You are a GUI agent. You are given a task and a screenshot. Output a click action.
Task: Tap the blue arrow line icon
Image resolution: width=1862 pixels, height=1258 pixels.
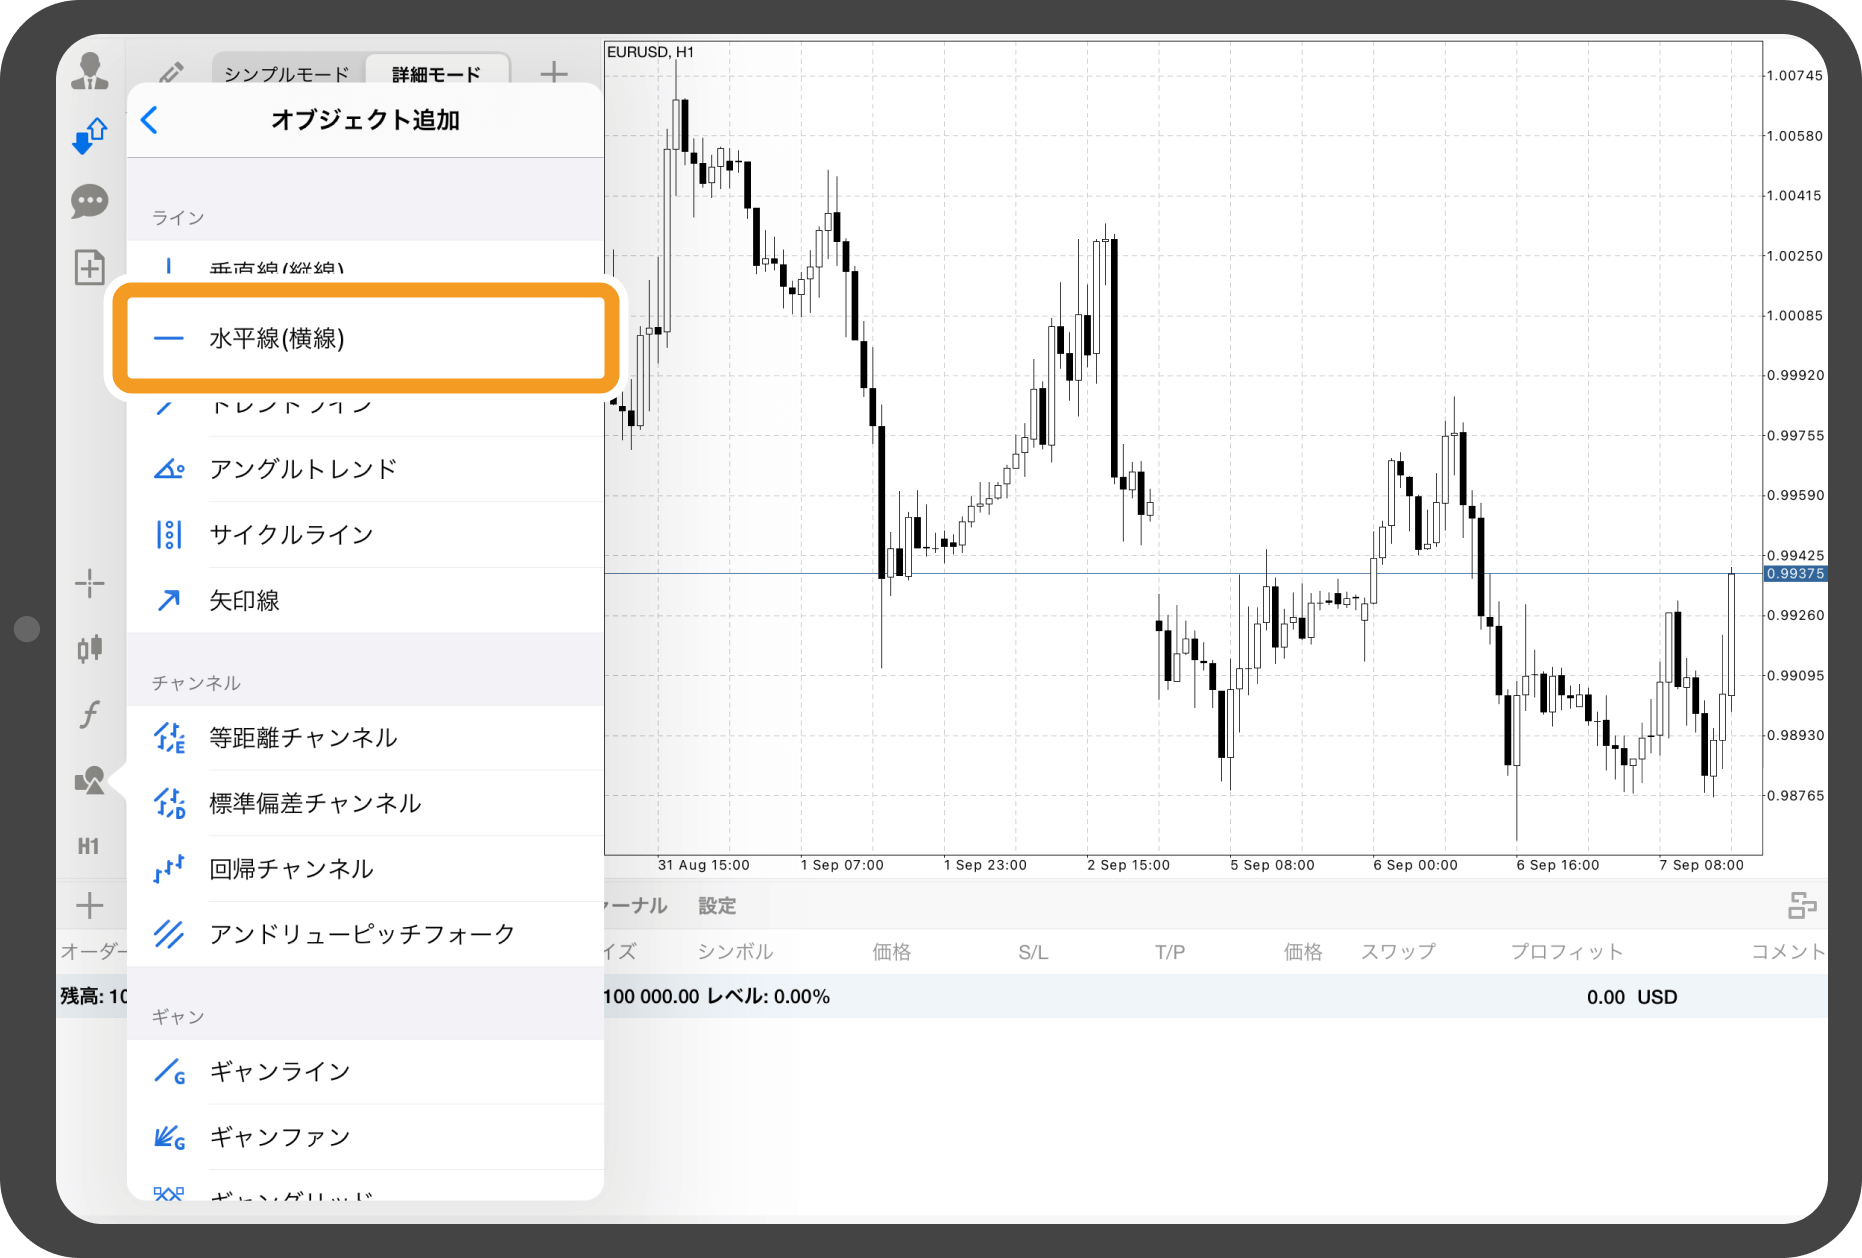[169, 600]
